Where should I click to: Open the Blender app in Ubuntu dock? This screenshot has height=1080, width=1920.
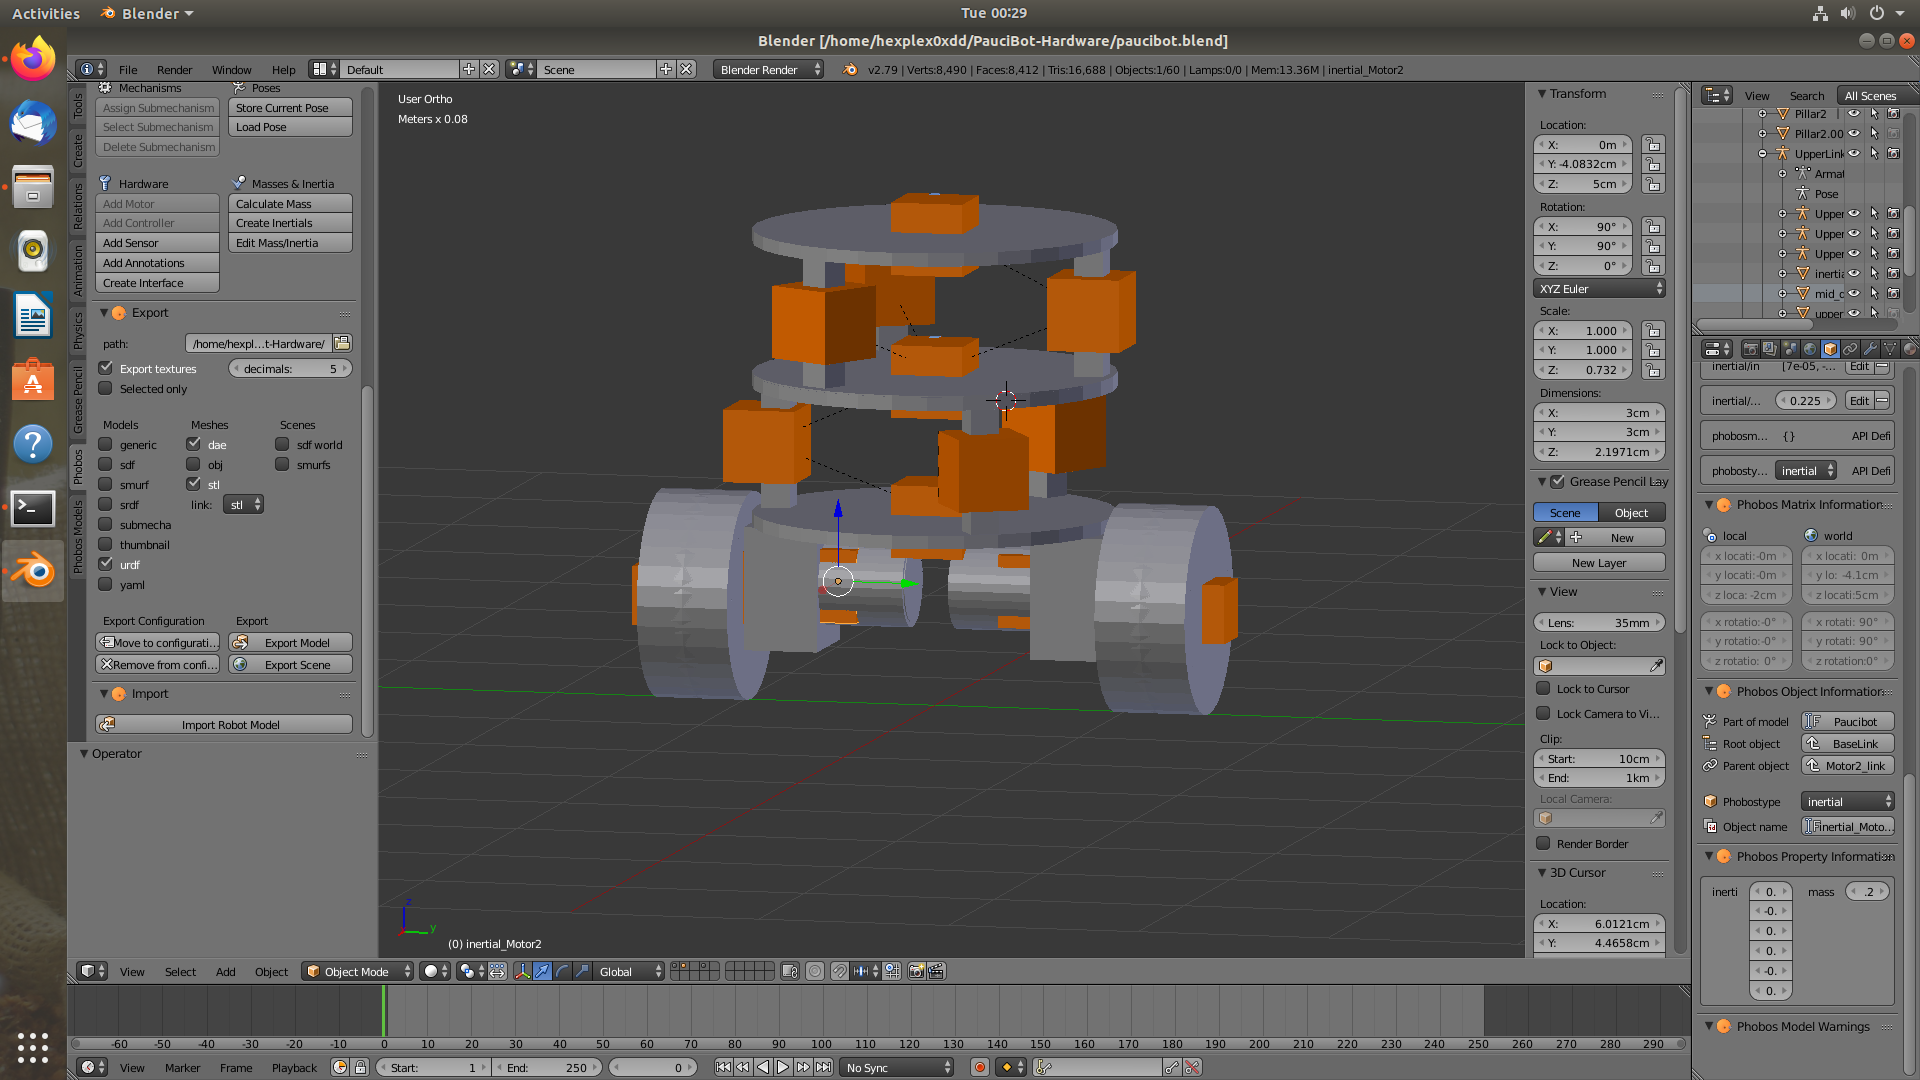click(x=33, y=571)
